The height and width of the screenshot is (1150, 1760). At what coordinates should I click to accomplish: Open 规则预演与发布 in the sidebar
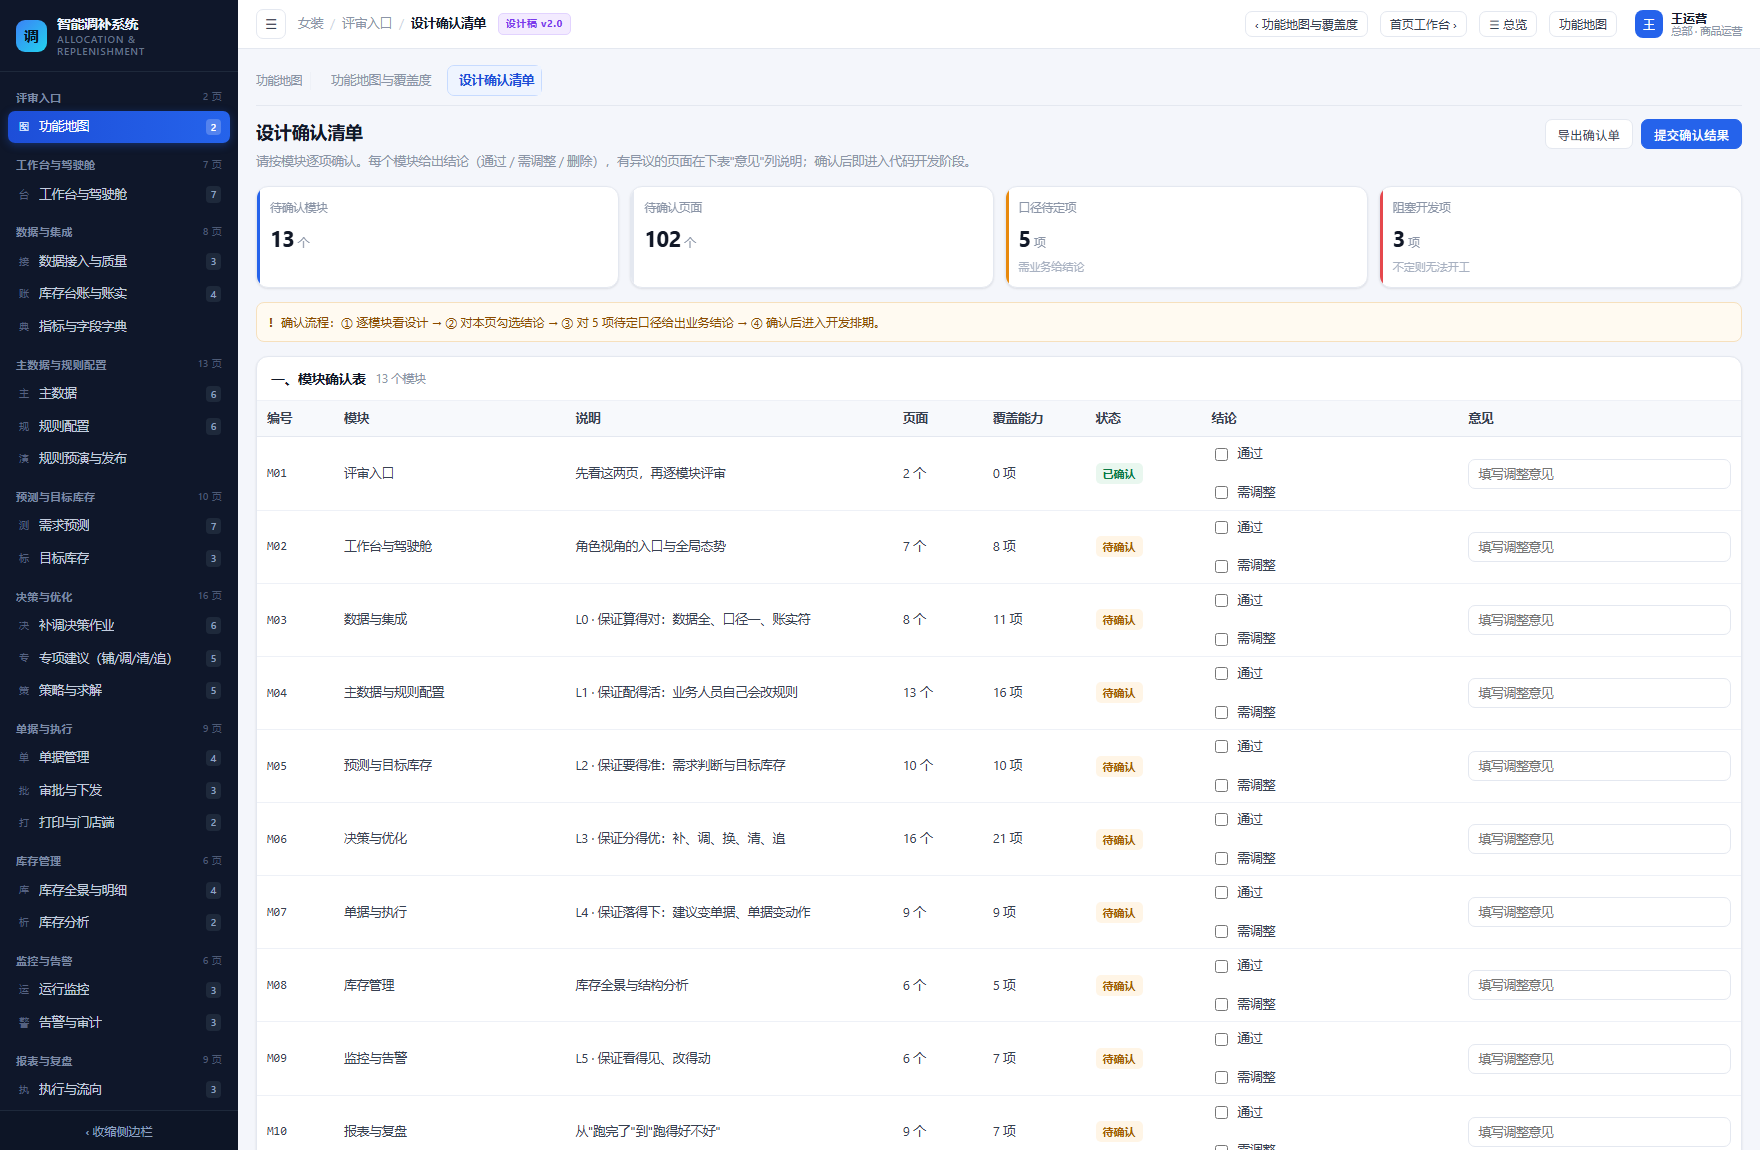coord(119,459)
